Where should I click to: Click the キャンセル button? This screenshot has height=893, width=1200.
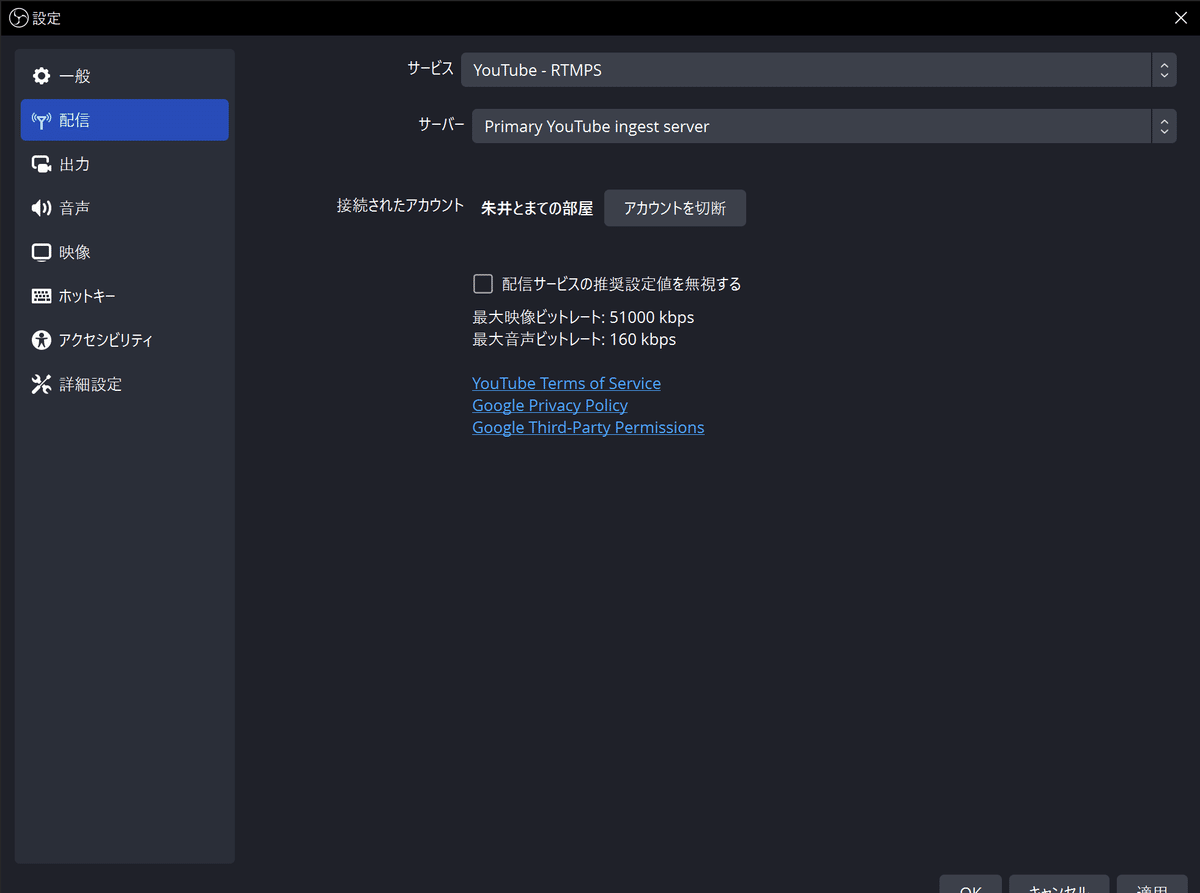[1059, 885]
